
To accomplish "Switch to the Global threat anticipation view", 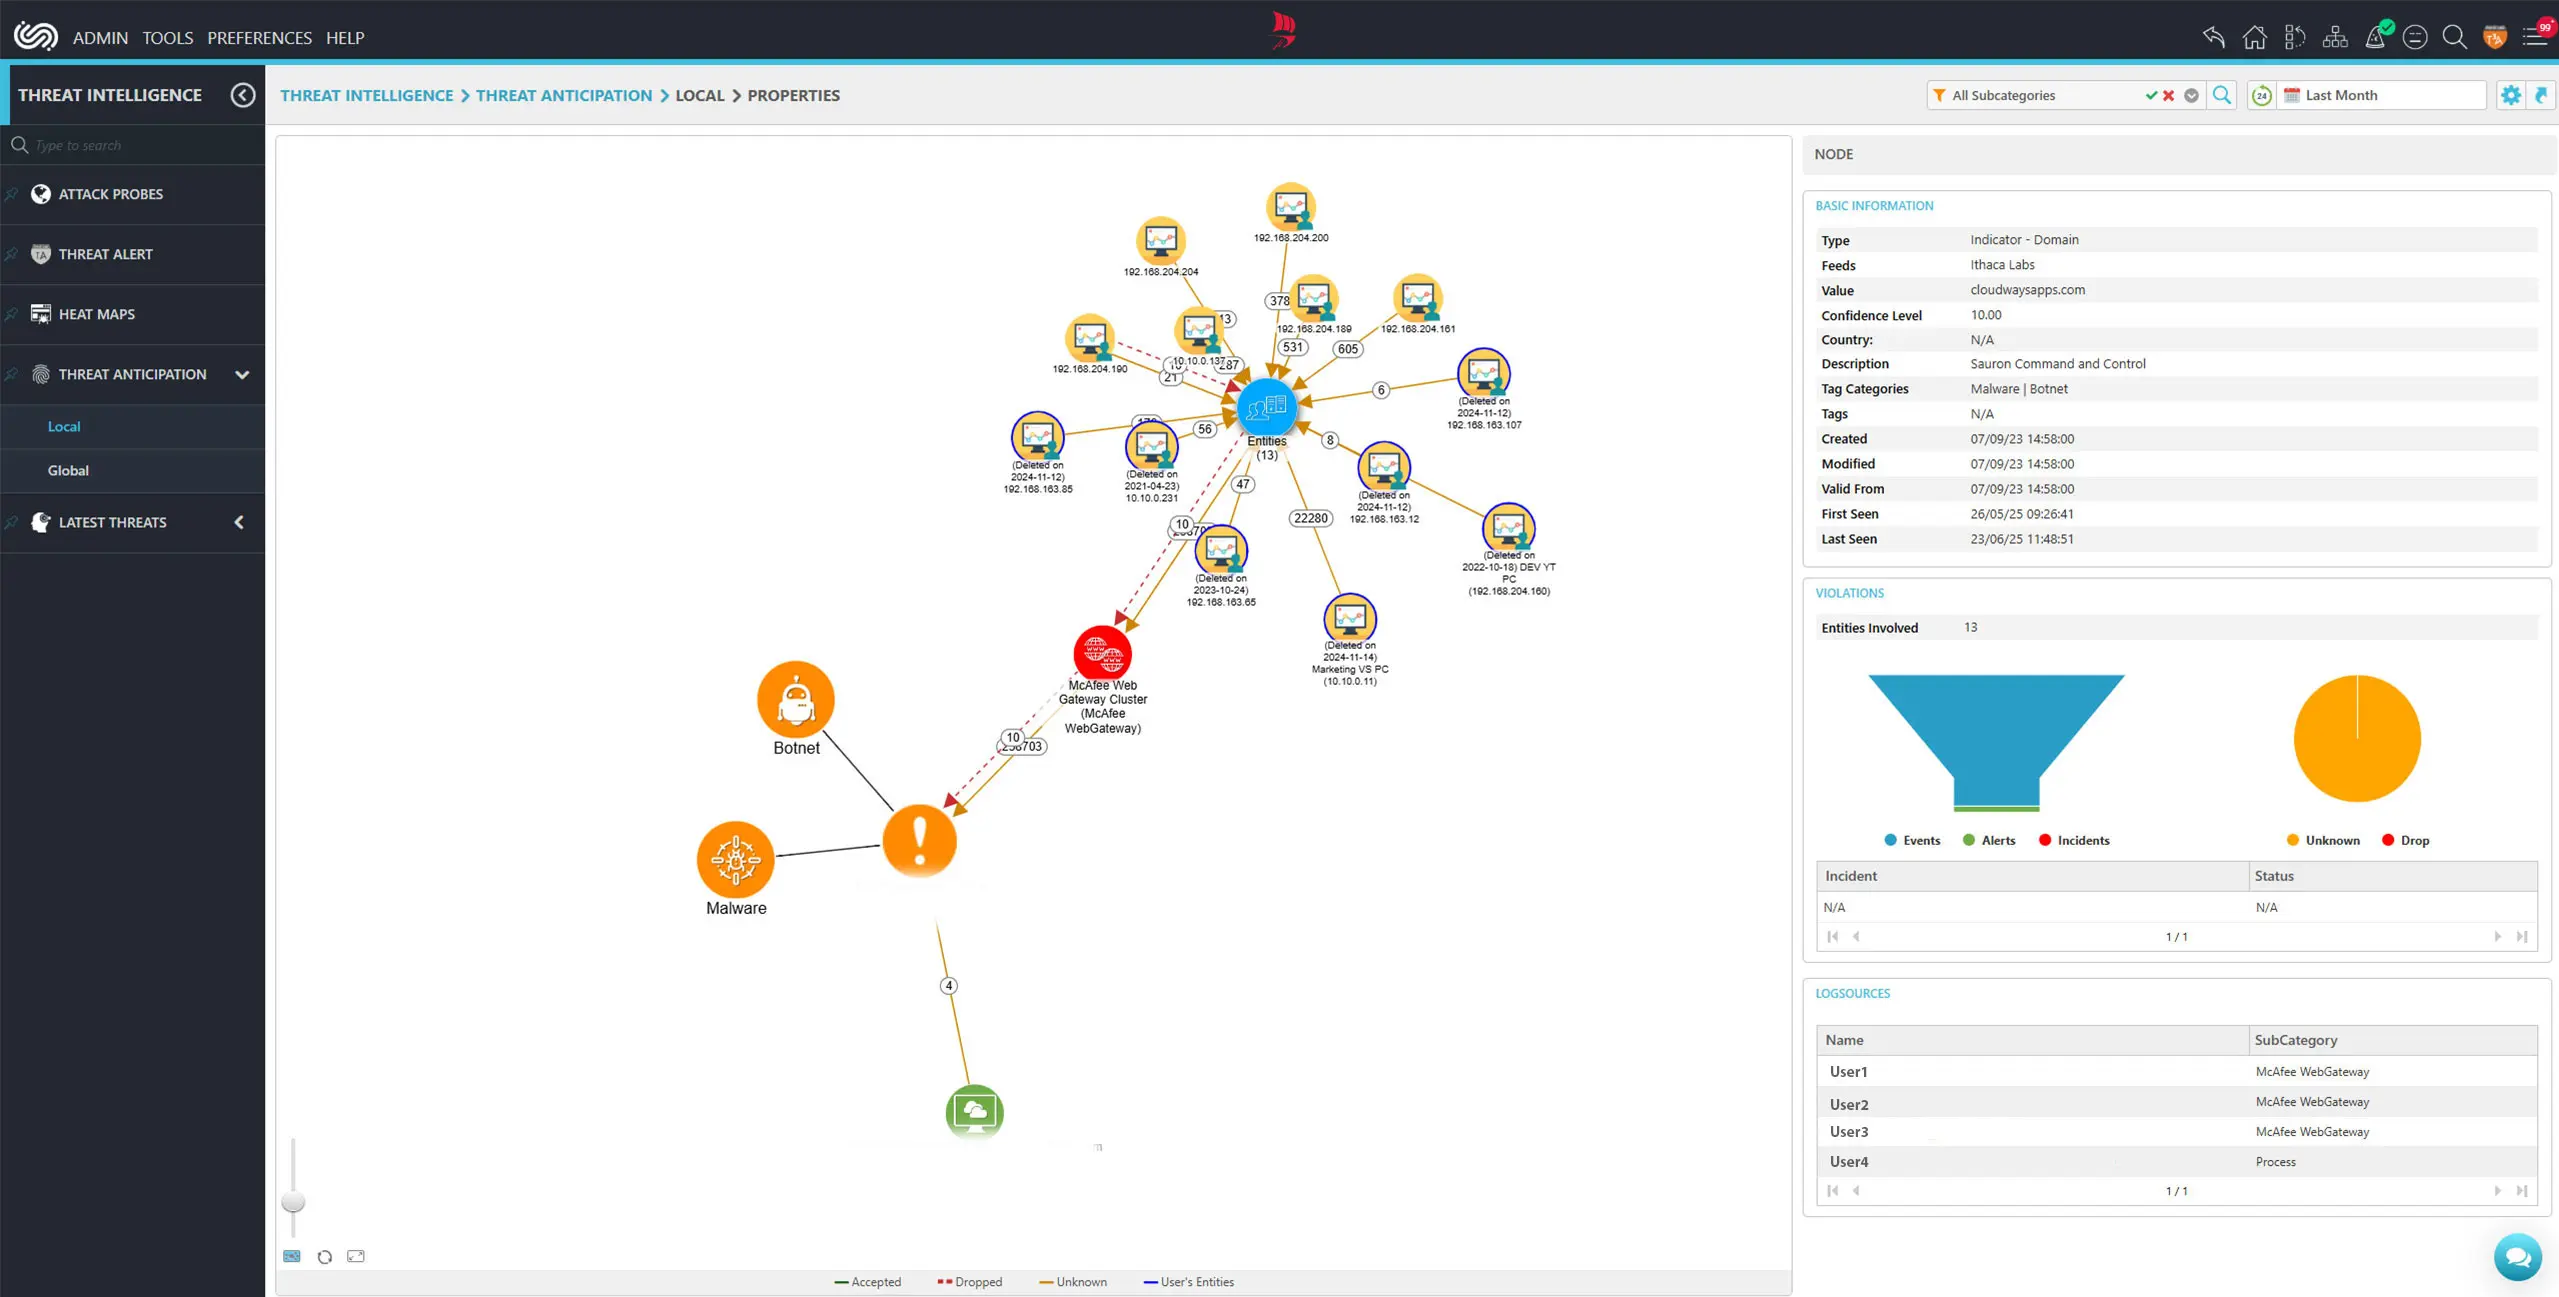I will tap(68, 470).
